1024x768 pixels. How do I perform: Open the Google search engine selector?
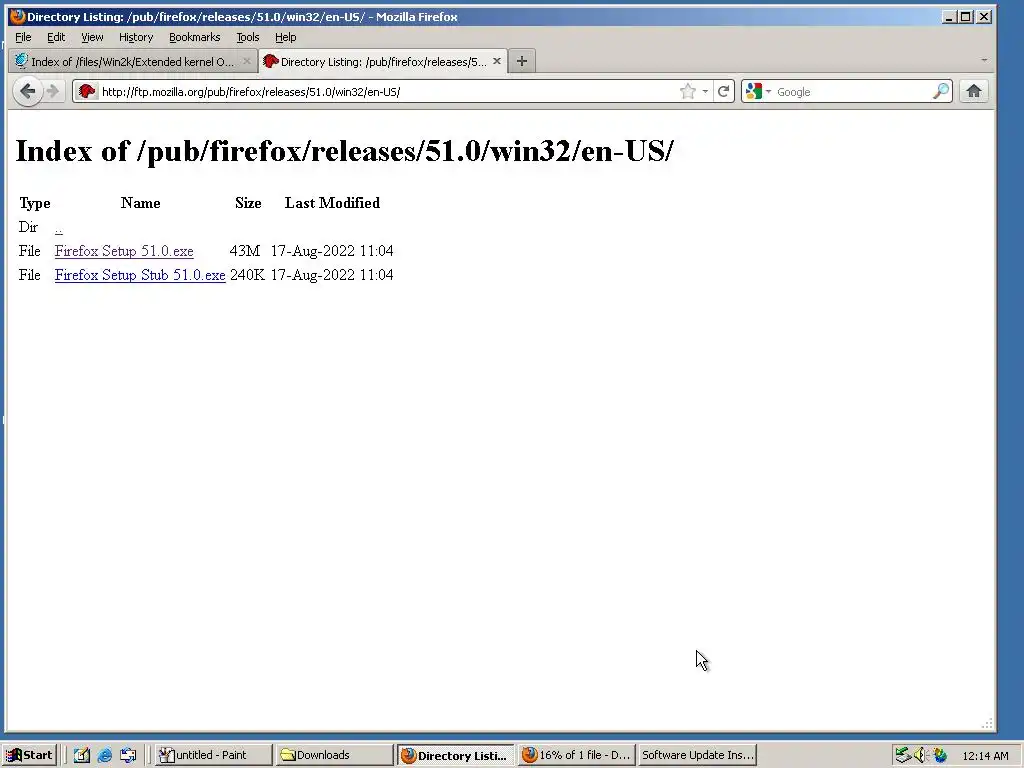(x=758, y=91)
